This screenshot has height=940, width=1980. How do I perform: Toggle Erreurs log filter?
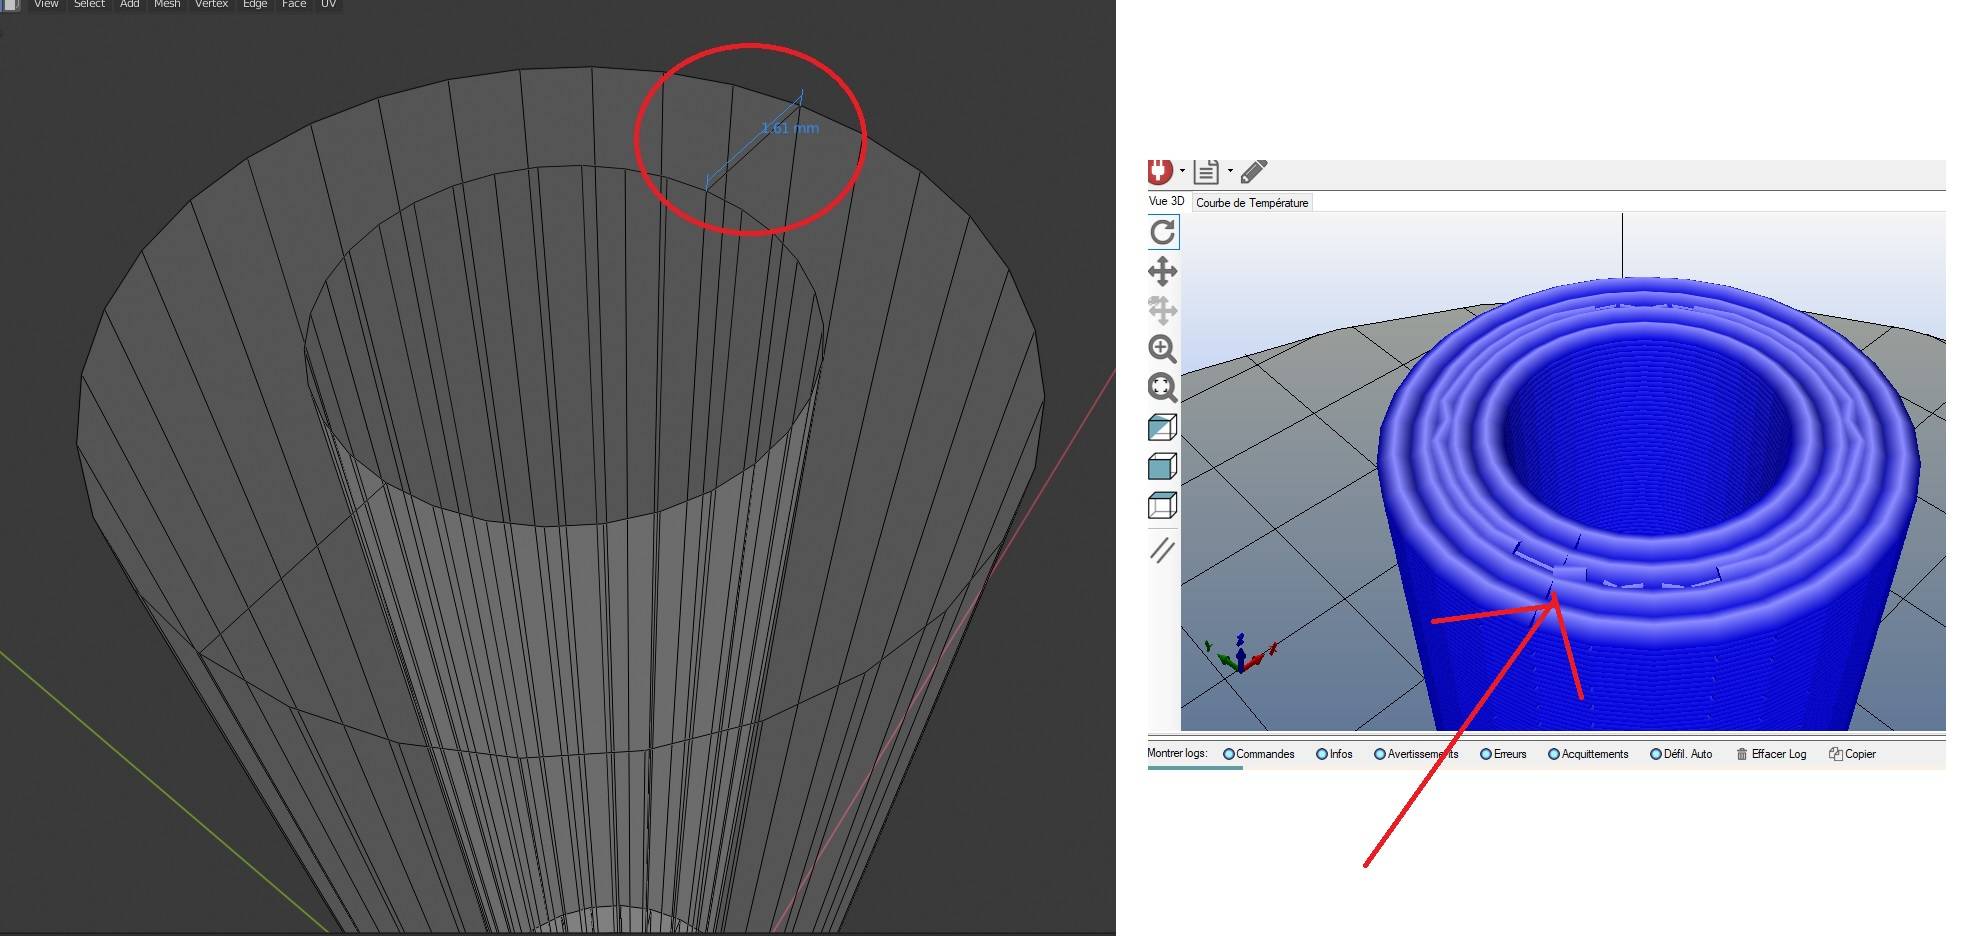click(x=1504, y=754)
